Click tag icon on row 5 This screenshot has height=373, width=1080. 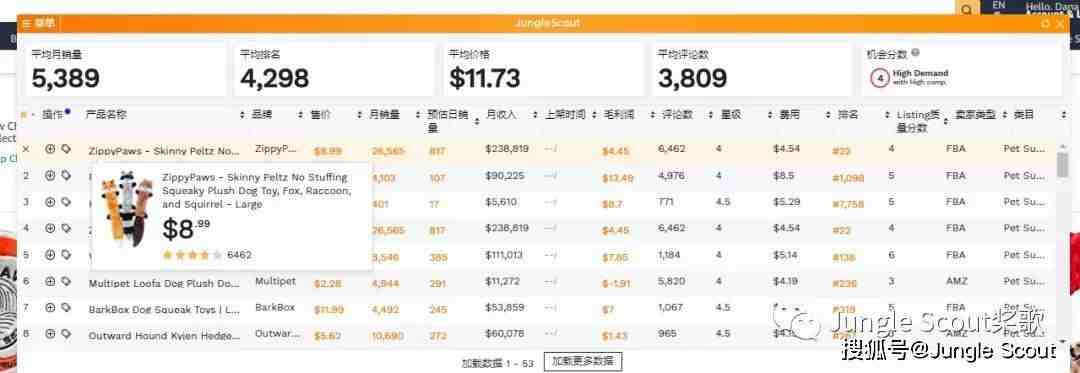[x=65, y=255]
